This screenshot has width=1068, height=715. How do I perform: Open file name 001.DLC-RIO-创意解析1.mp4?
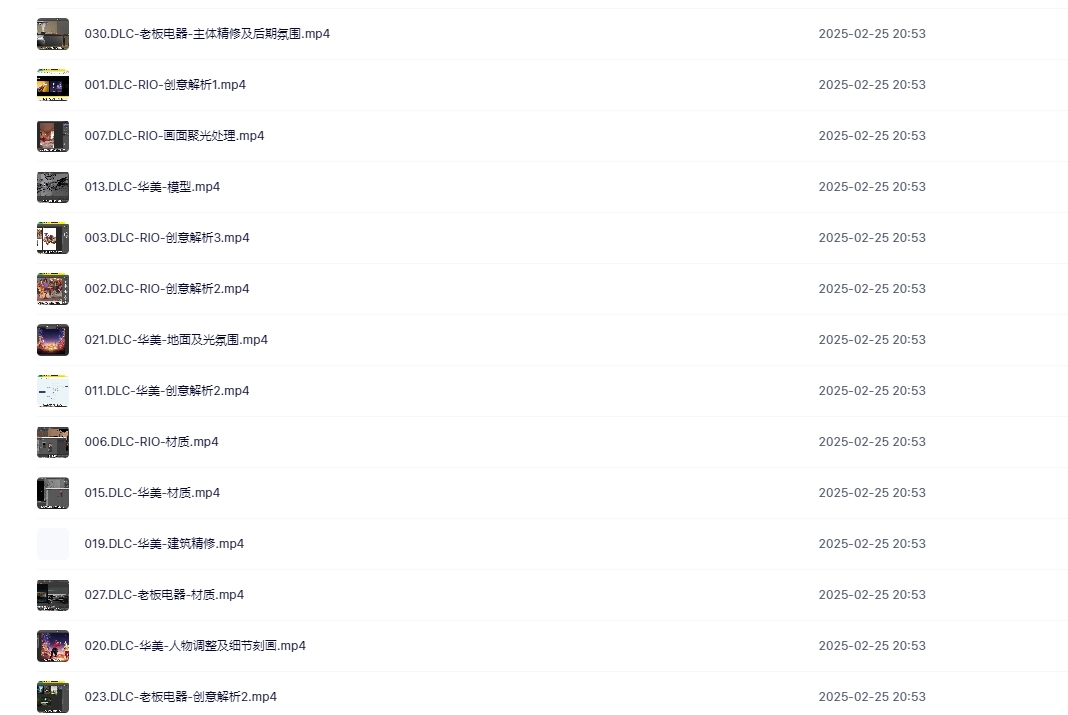click(165, 84)
